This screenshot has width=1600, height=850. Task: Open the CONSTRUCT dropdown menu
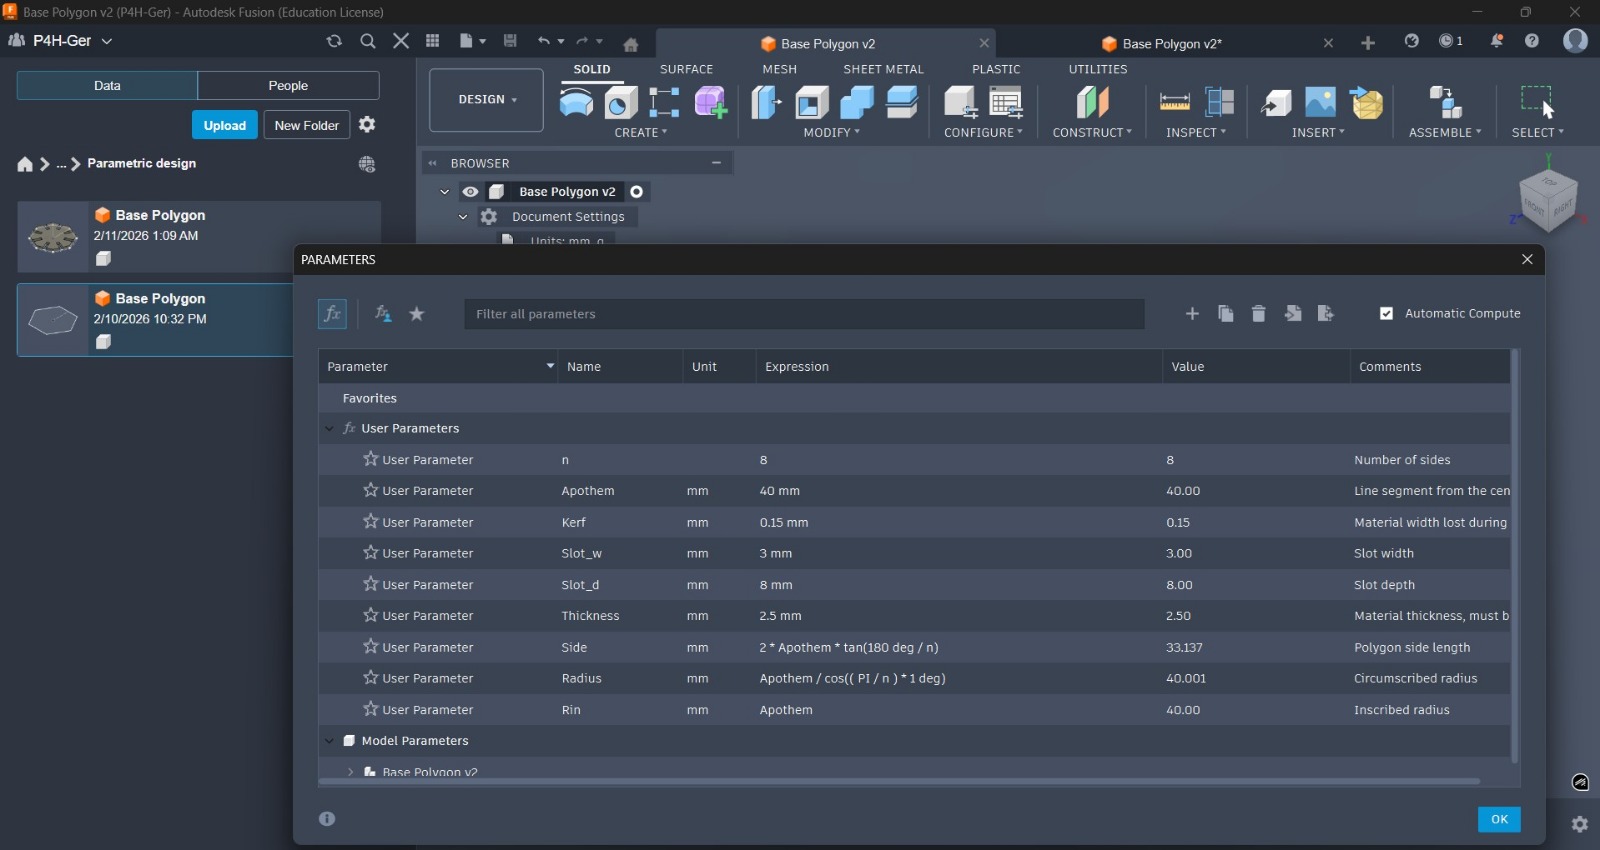(1092, 133)
